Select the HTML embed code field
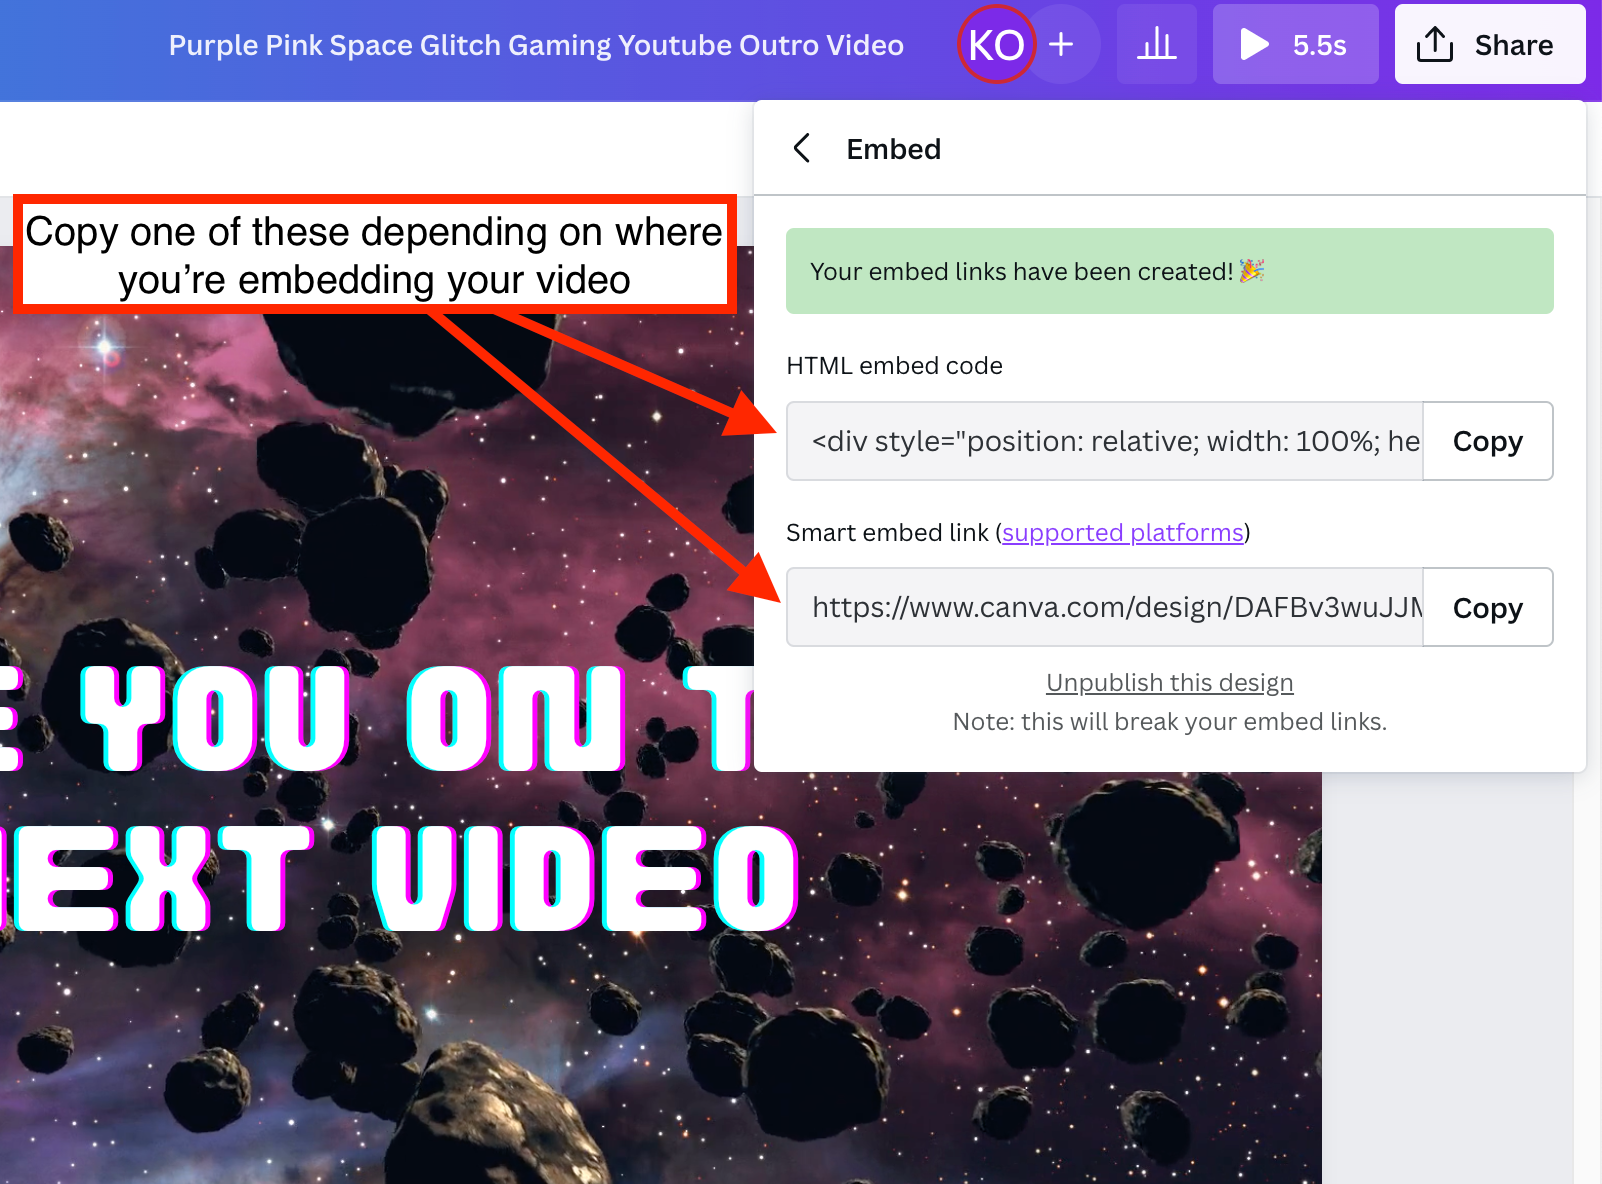Image resolution: width=1602 pixels, height=1184 pixels. (x=1104, y=441)
